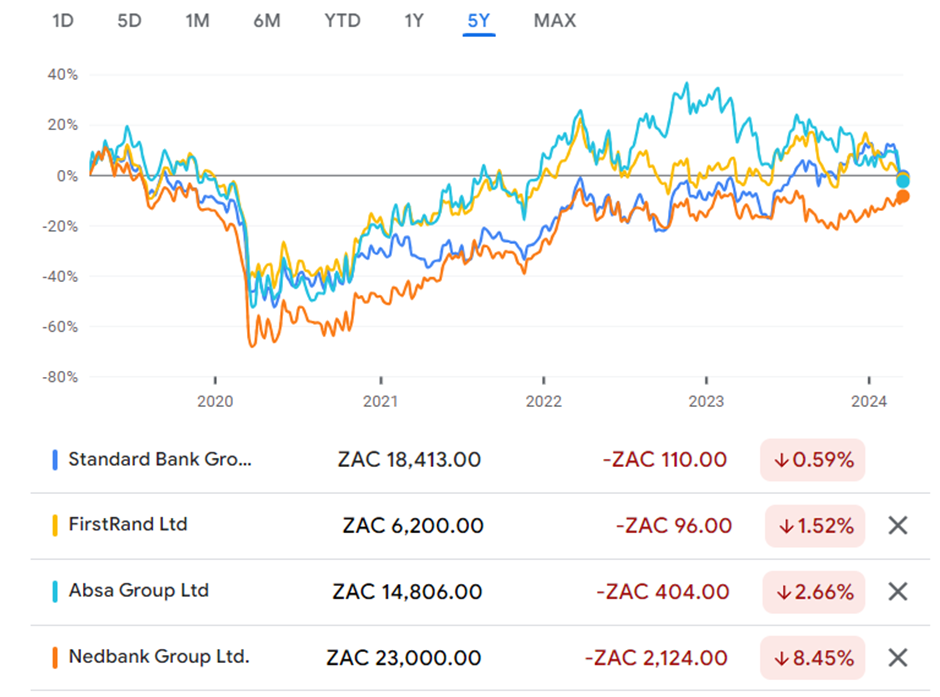Image resolution: width=940 pixels, height=697 pixels.
Task: Choose the 6M time period
Action: (266, 20)
